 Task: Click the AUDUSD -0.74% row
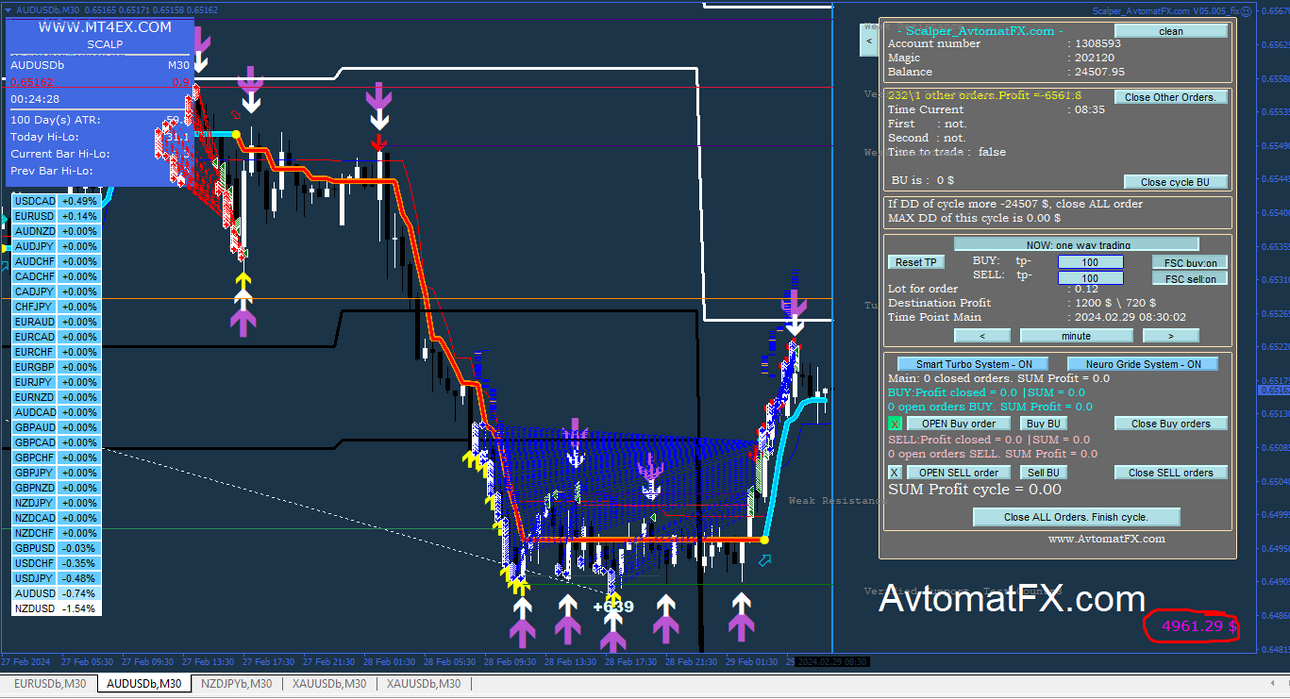pos(56,593)
